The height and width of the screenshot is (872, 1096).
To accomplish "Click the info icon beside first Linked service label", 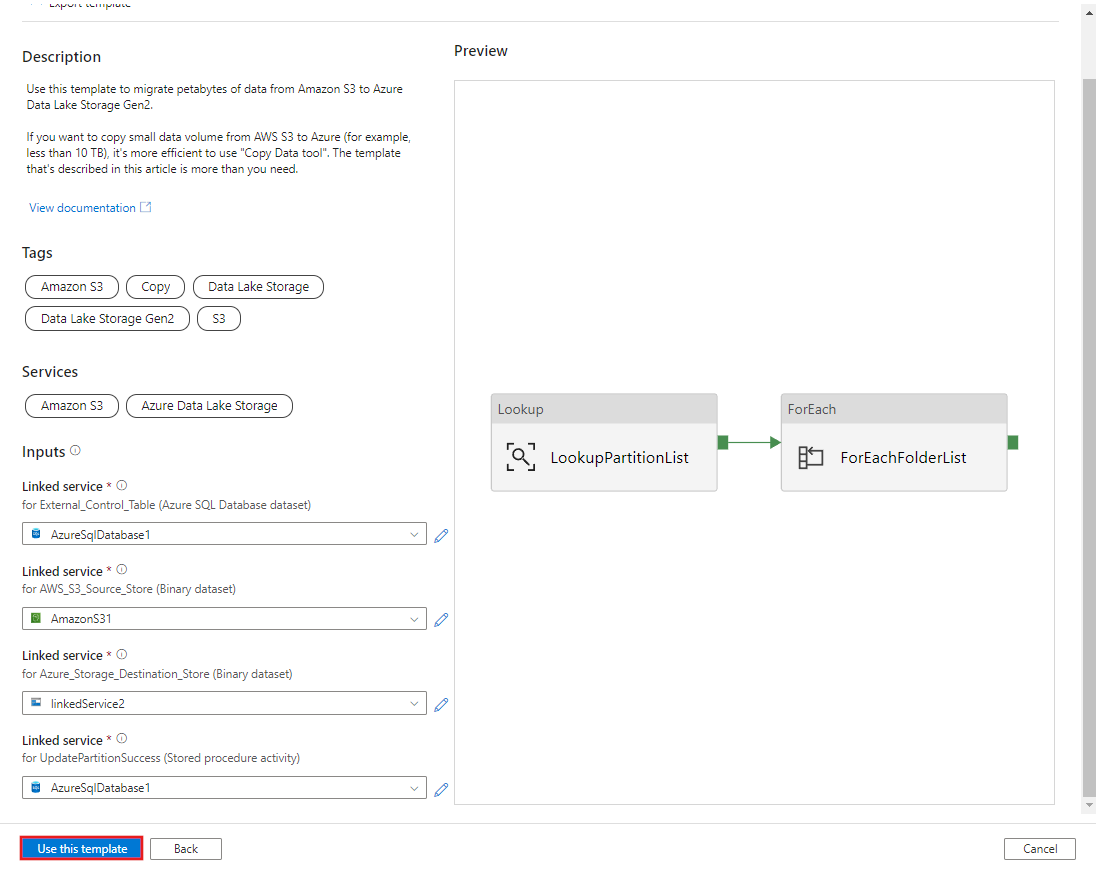I will click(x=121, y=485).
